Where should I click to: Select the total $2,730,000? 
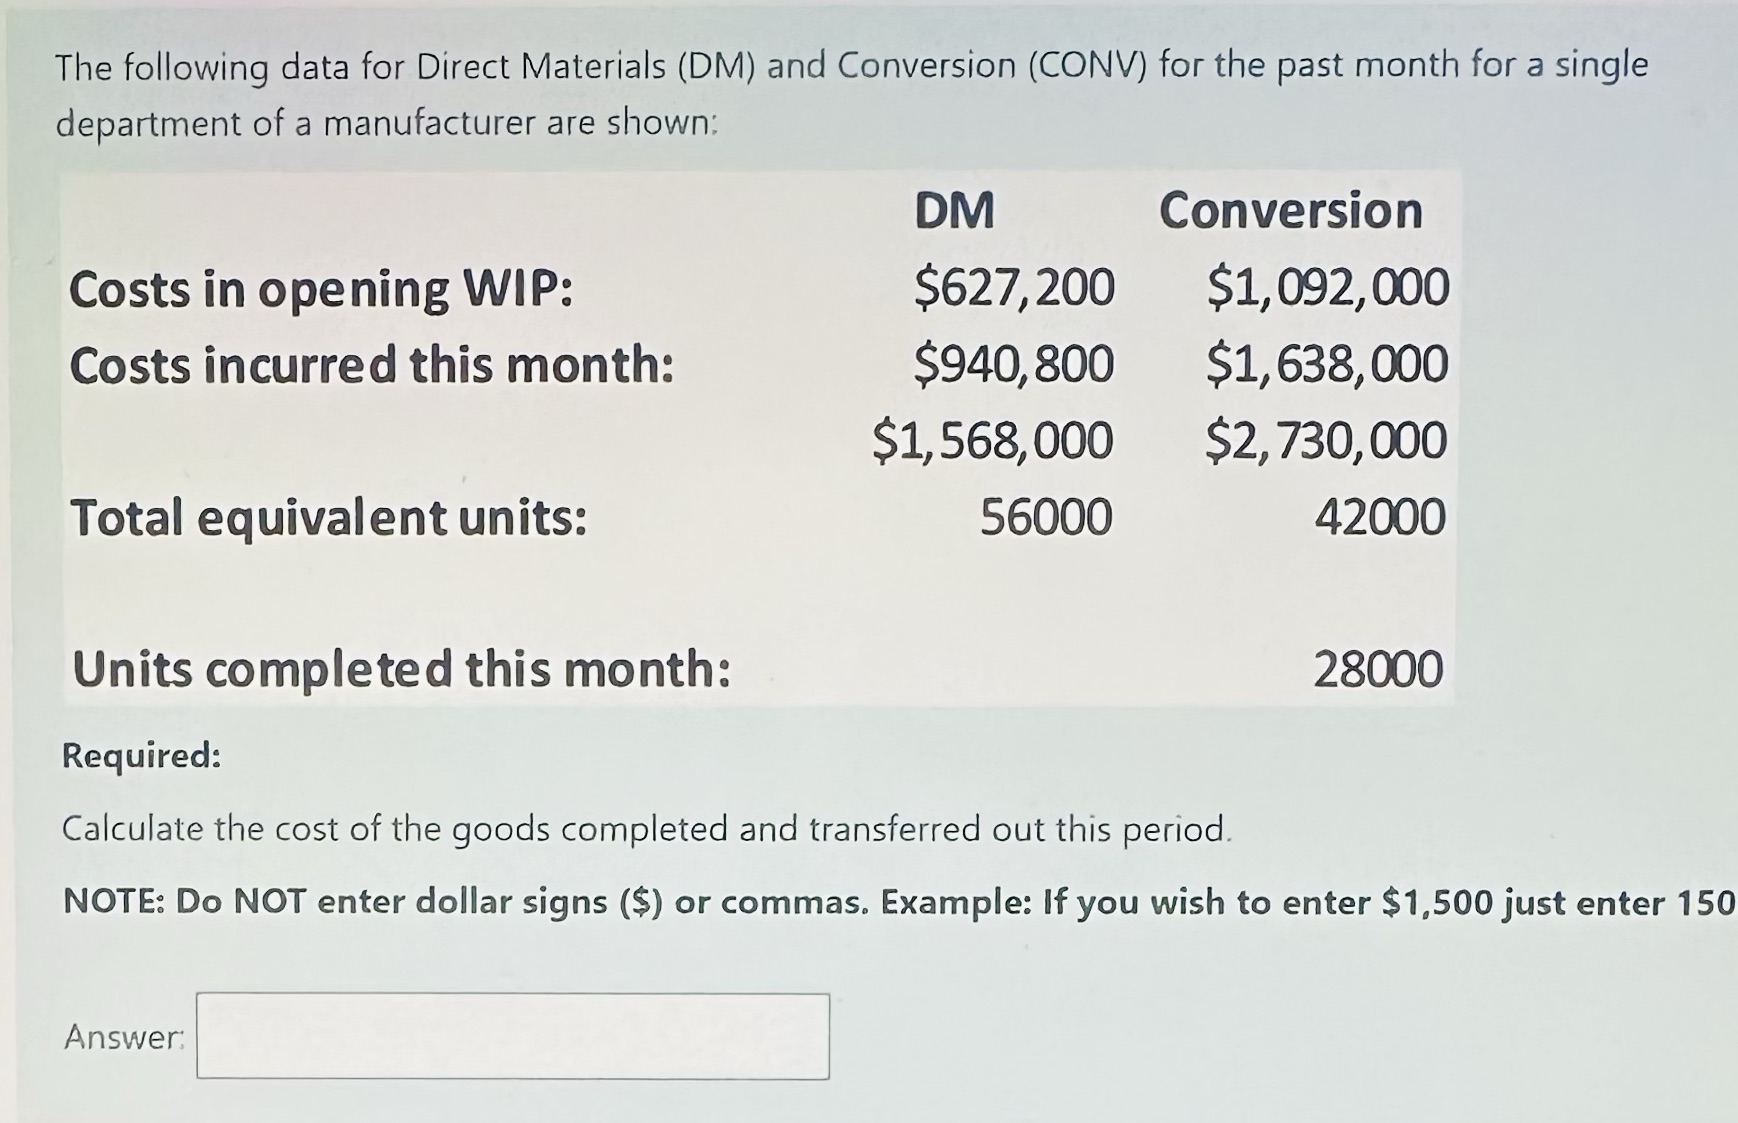[1327, 441]
